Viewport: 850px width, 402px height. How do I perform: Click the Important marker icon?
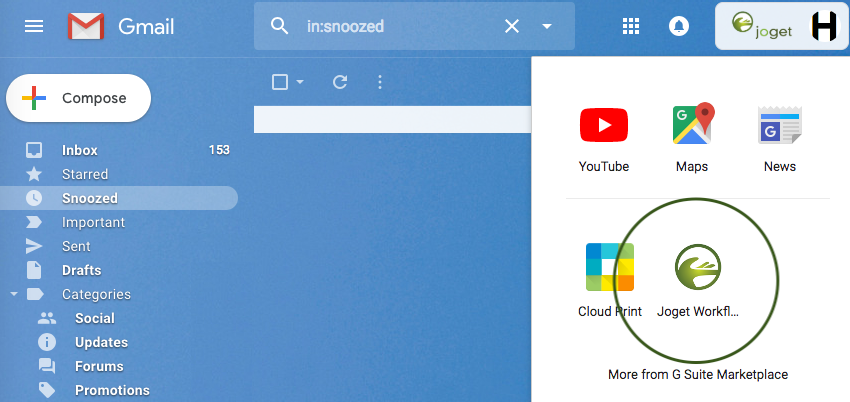(x=34, y=222)
